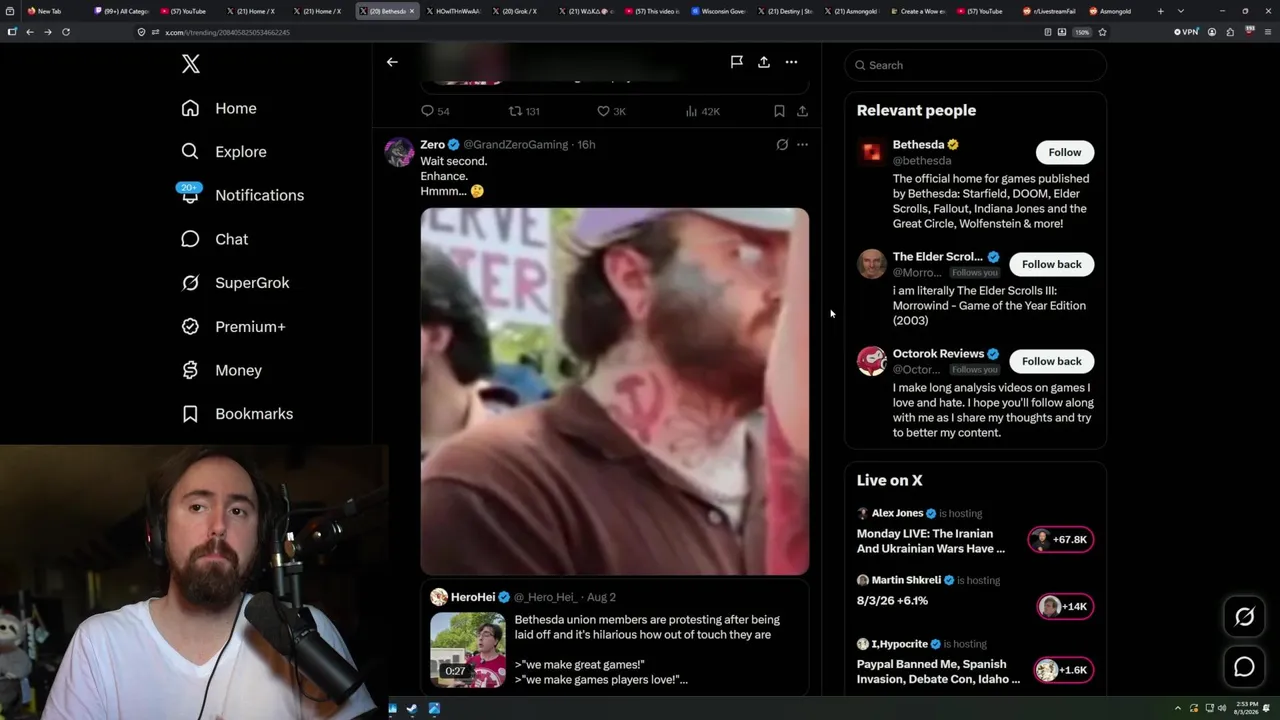This screenshot has height=720, width=1280.
Task: Click the X logo in the sidebar
Action: [191, 65]
